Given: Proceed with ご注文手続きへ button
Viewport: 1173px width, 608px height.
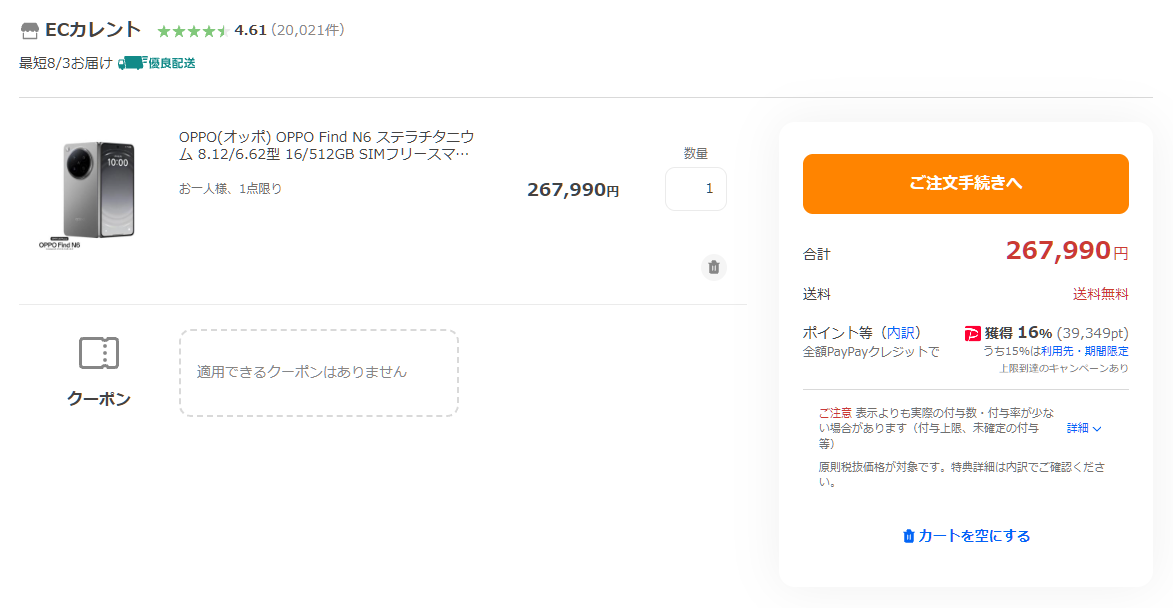Looking at the screenshot, I should point(965,184).
